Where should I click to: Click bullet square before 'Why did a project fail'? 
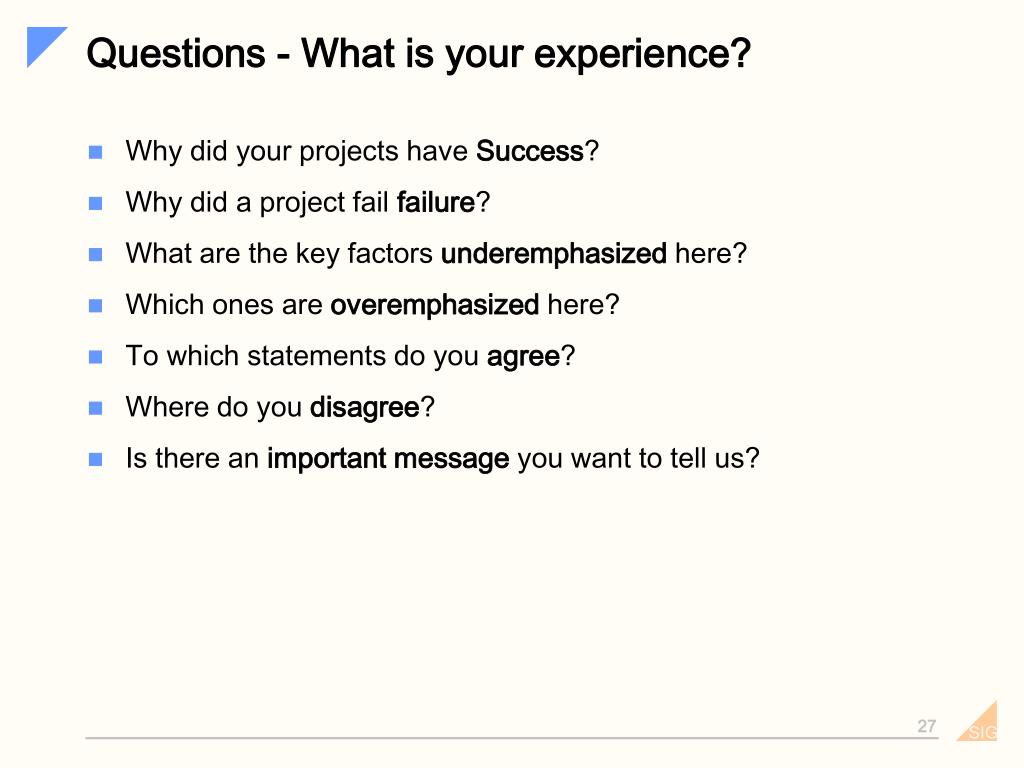(x=95, y=203)
